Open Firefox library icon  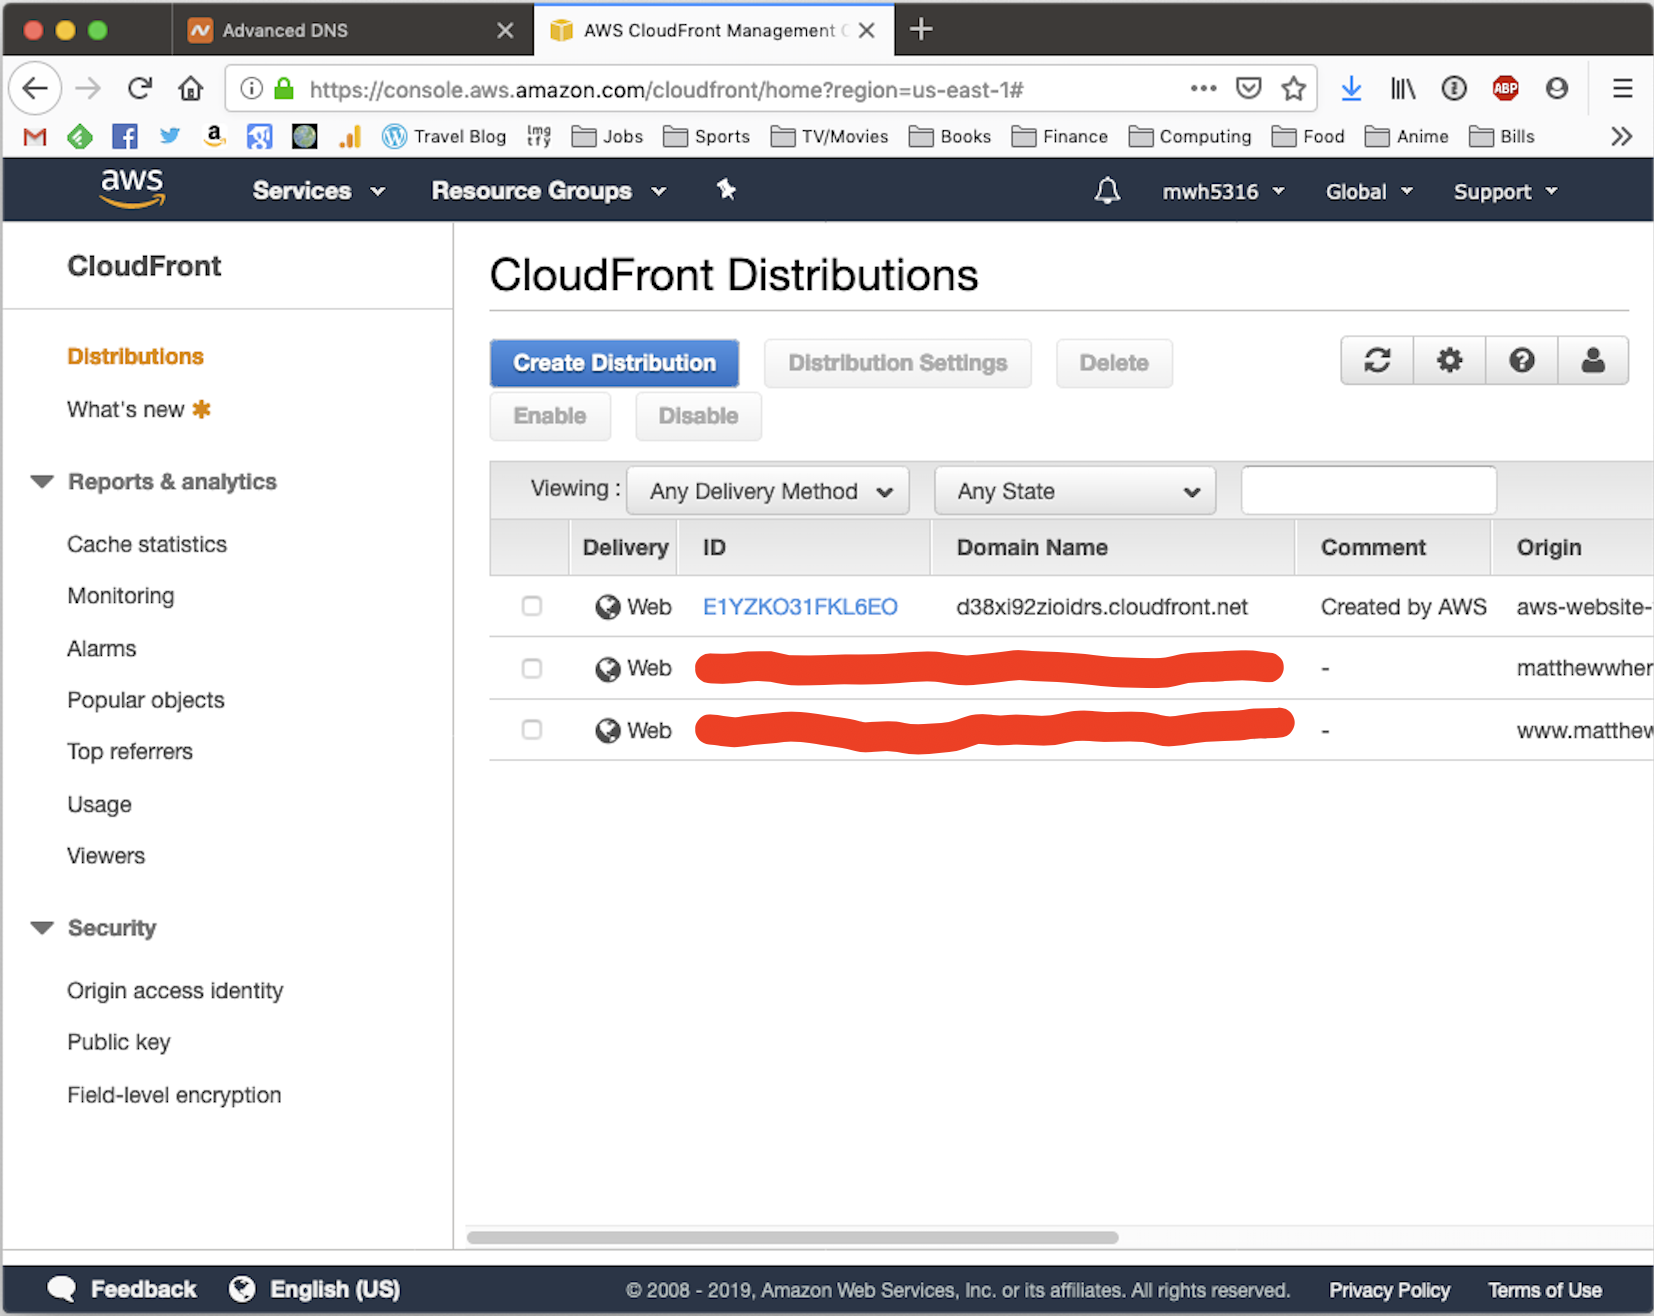pos(1403,89)
